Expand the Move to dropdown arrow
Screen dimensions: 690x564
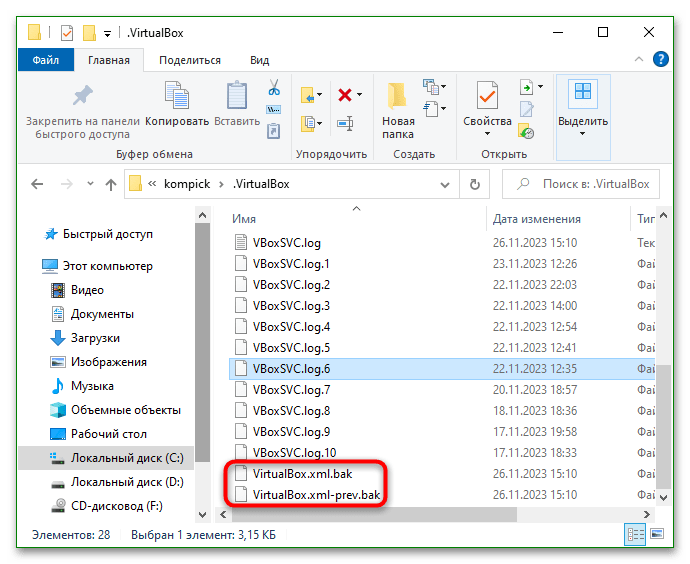[x=319, y=95]
